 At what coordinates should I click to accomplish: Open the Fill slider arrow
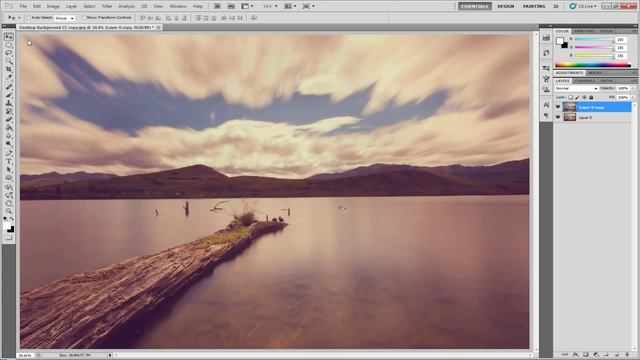(633, 98)
